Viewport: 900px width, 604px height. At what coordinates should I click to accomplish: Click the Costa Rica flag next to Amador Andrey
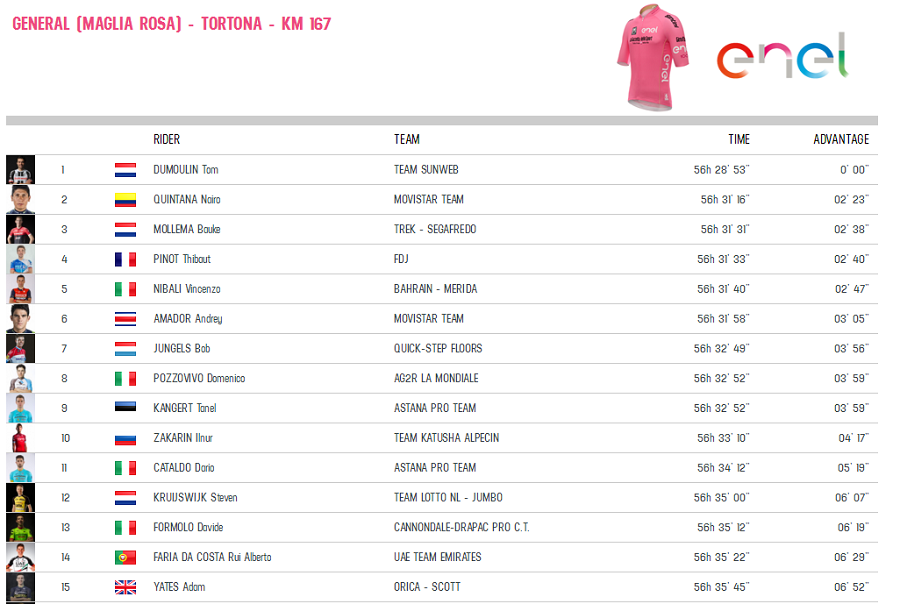[125, 319]
